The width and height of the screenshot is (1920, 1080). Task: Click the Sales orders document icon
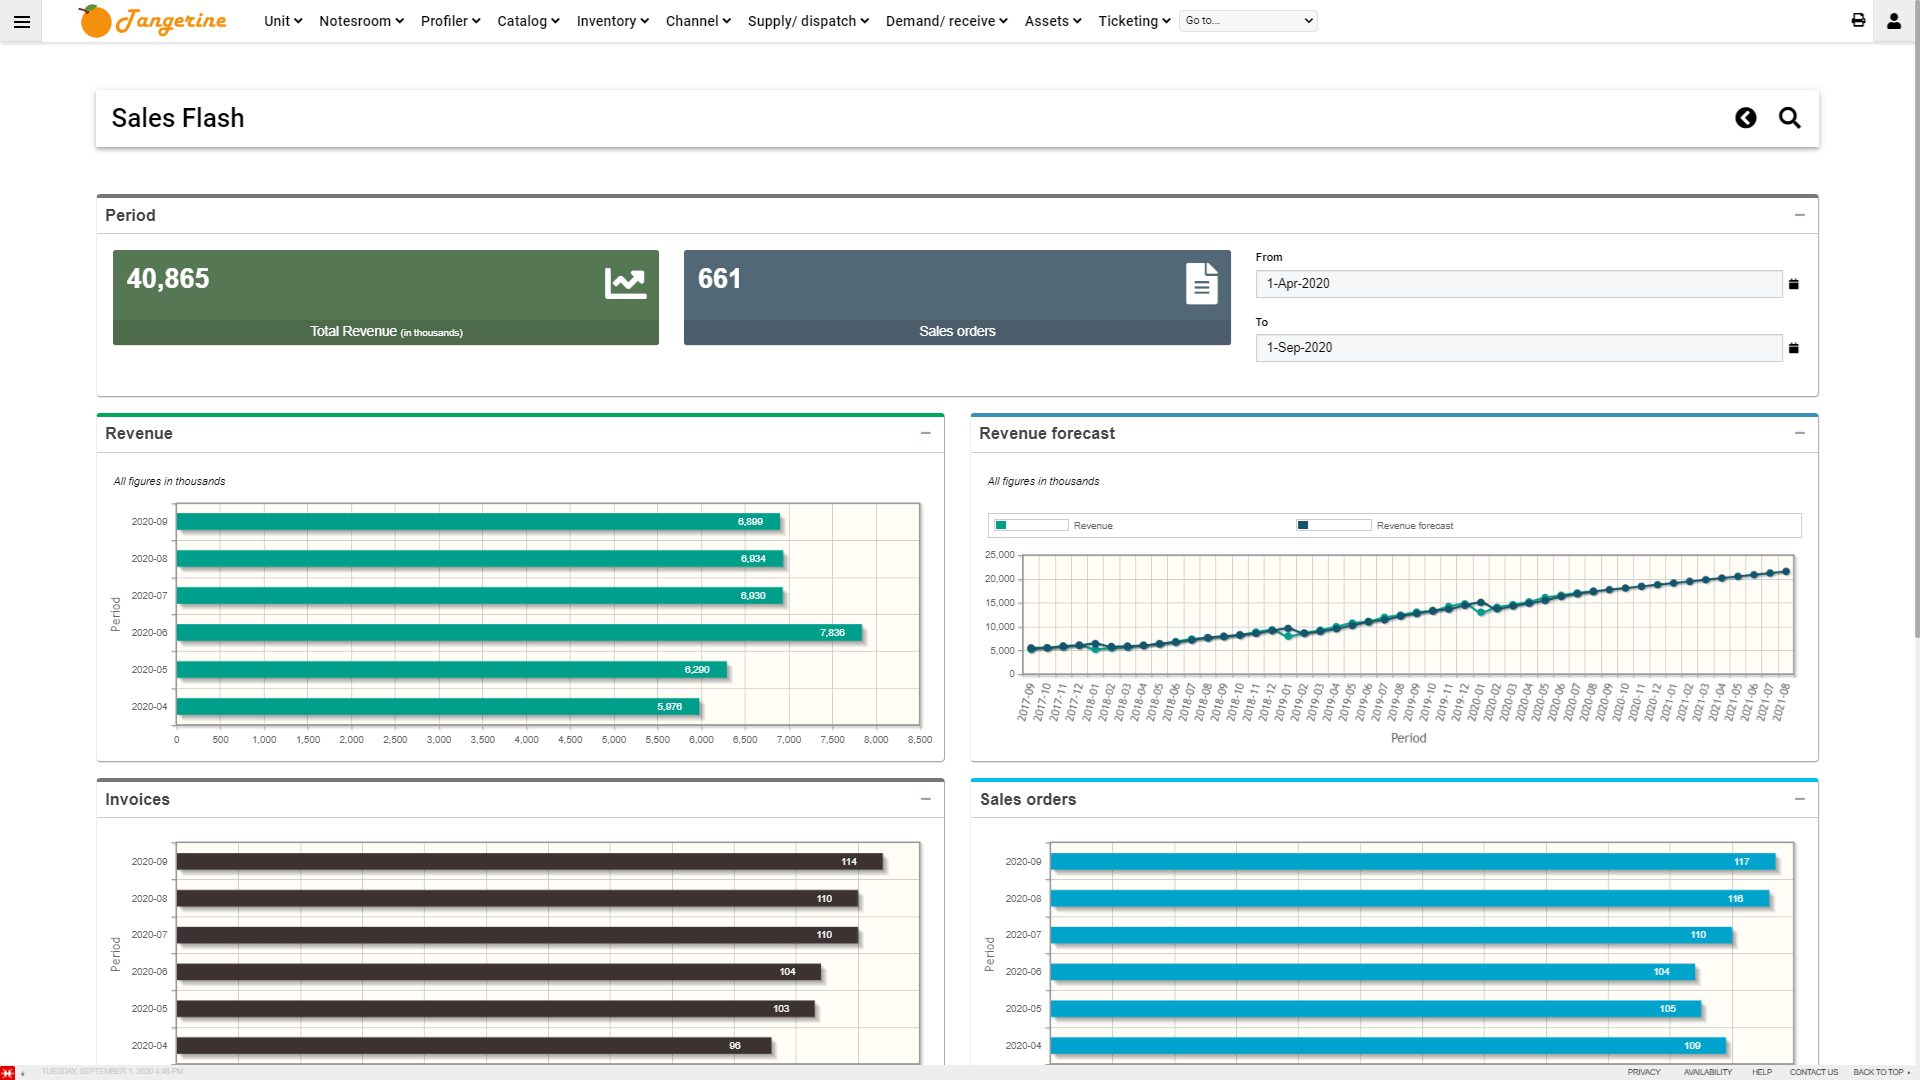(1202, 284)
